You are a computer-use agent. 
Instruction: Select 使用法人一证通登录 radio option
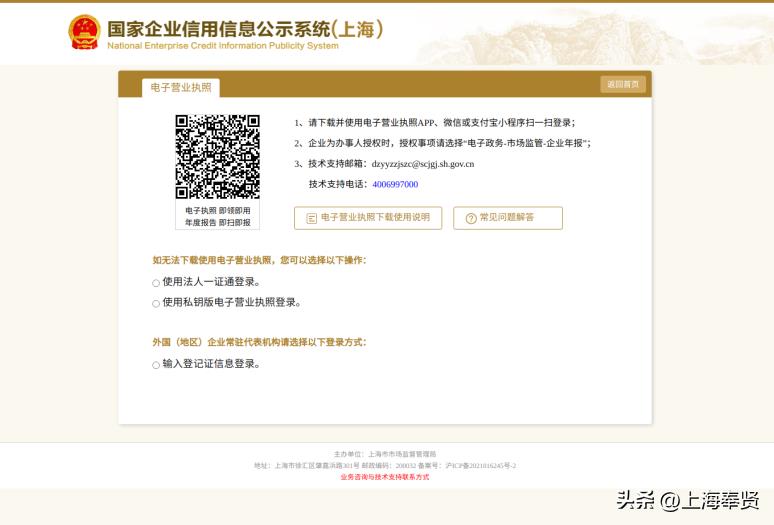coord(156,283)
